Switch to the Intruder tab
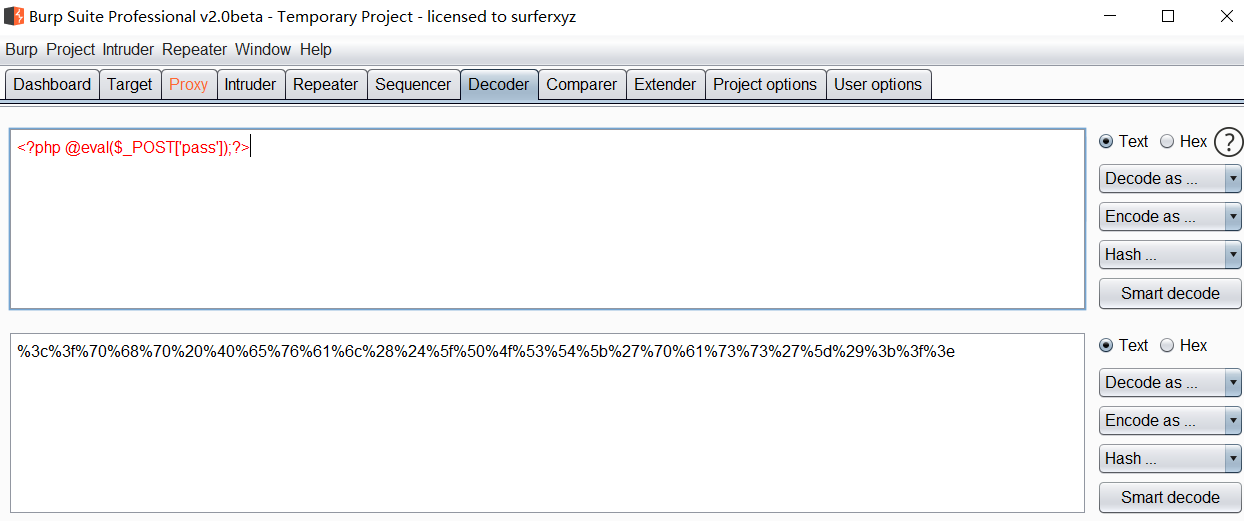This screenshot has width=1244, height=521. click(x=250, y=85)
